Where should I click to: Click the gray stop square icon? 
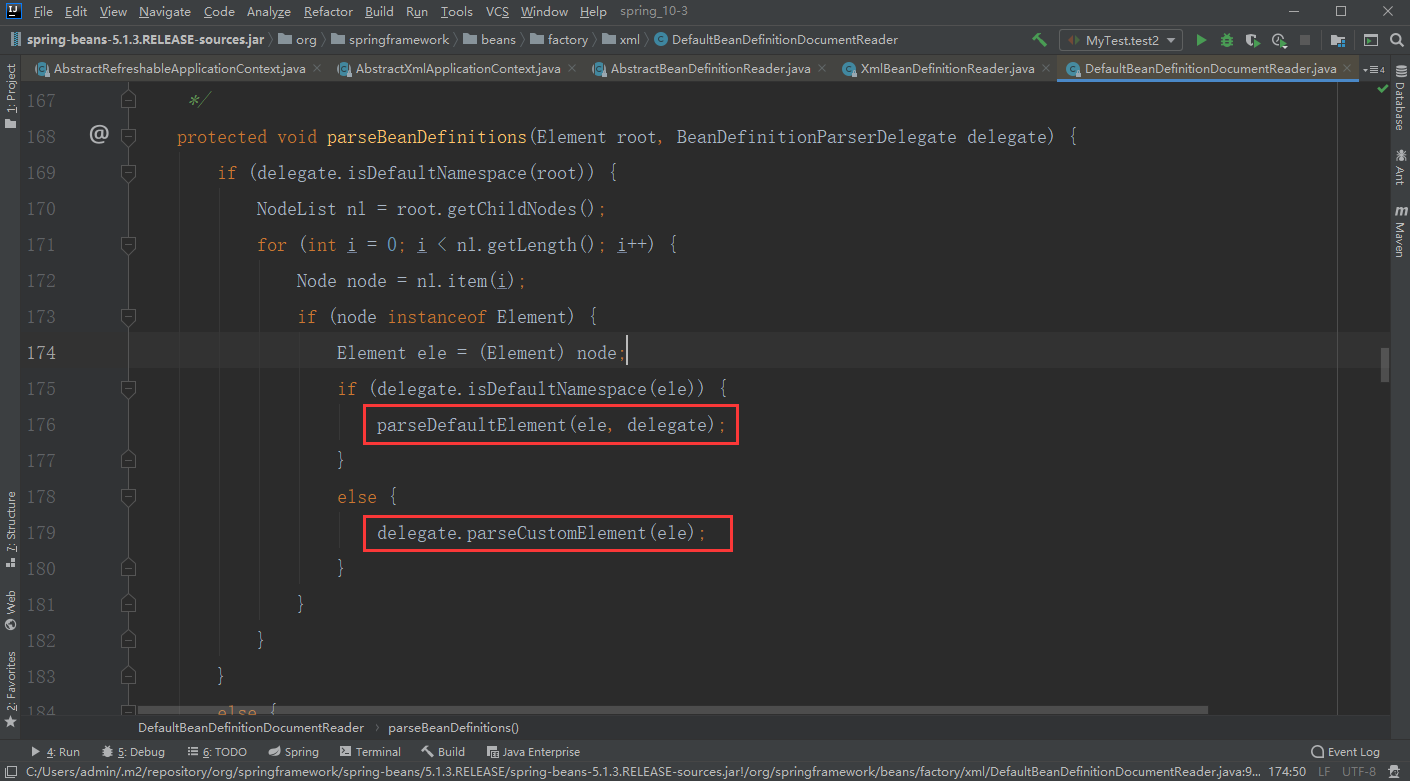[x=1304, y=40]
